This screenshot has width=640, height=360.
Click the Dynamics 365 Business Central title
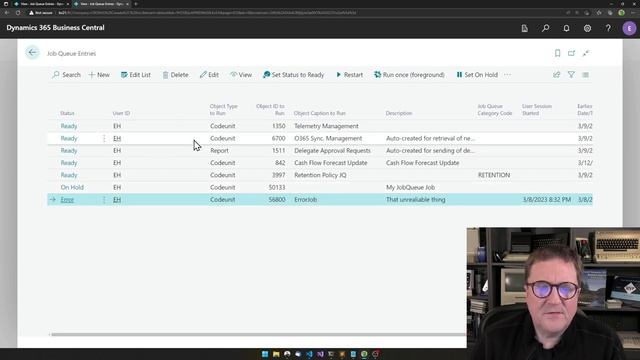point(56,28)
